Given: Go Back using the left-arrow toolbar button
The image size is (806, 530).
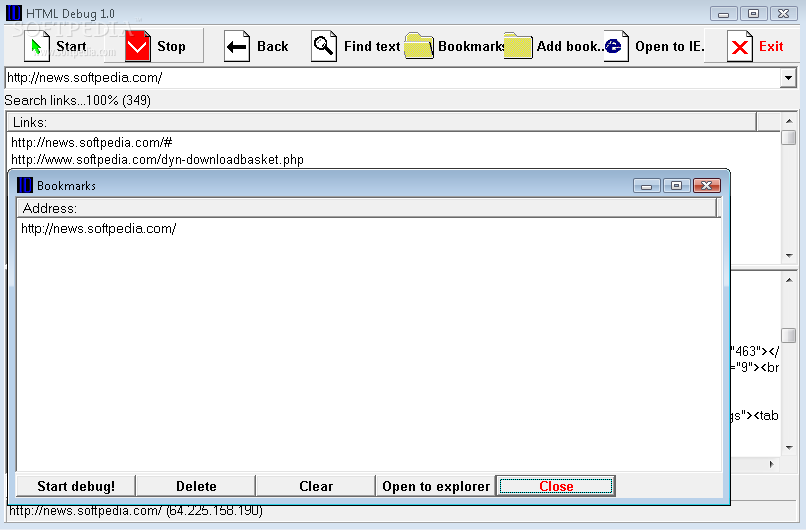Looking at the screenshot, I should coord(256,46).
